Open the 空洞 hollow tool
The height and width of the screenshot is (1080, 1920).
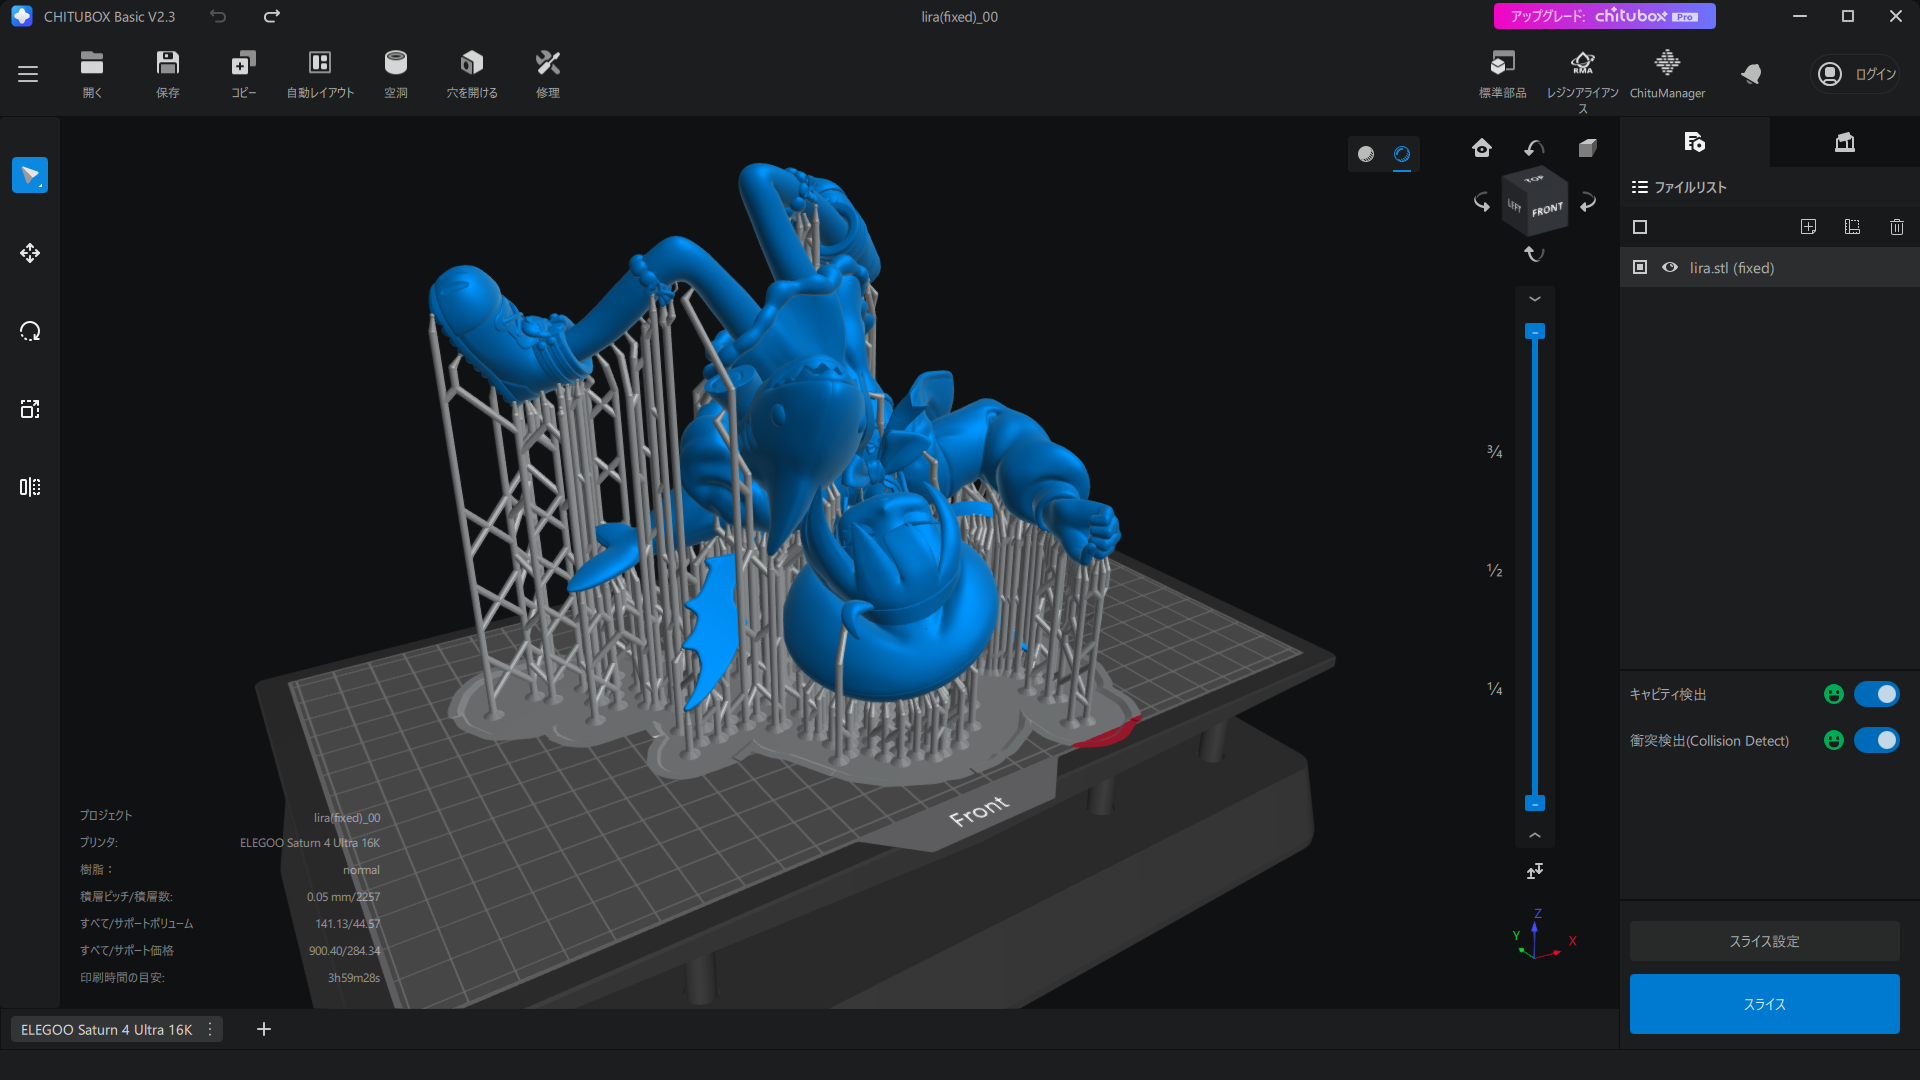[396, 74]
